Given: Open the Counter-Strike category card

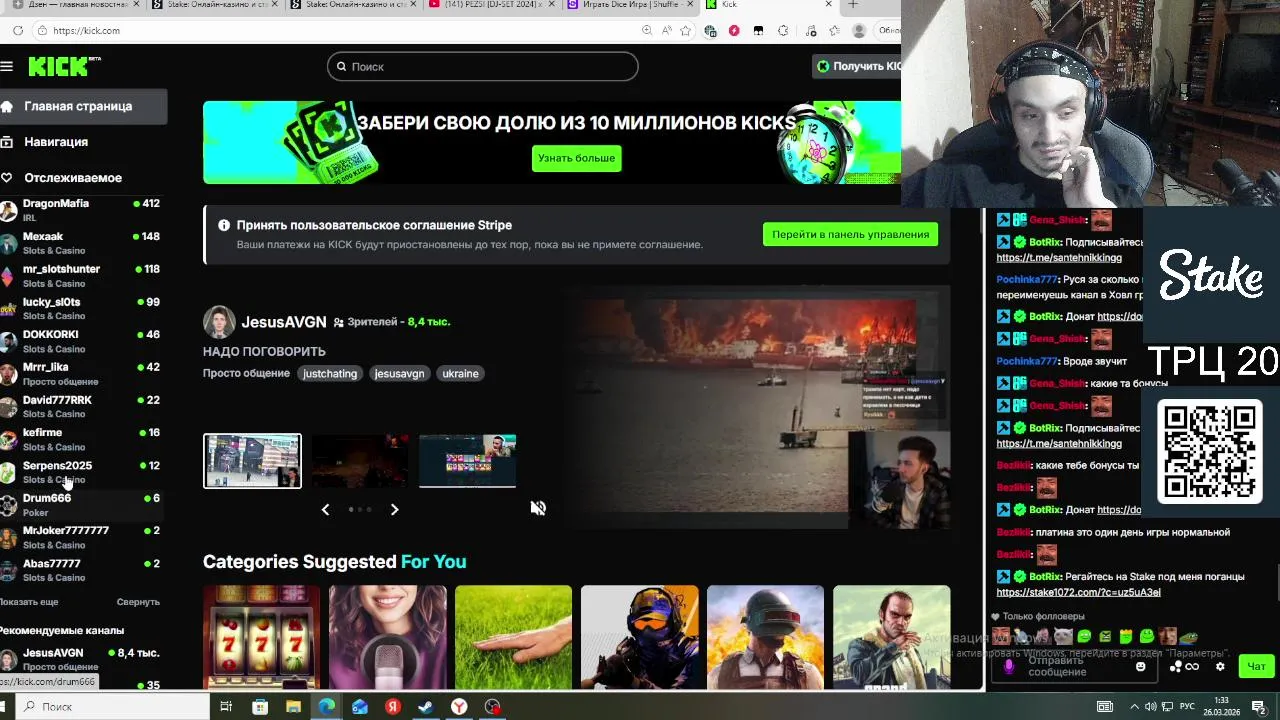Looking at the screenshot, I should pyautogui.click(x=639, y=638).
